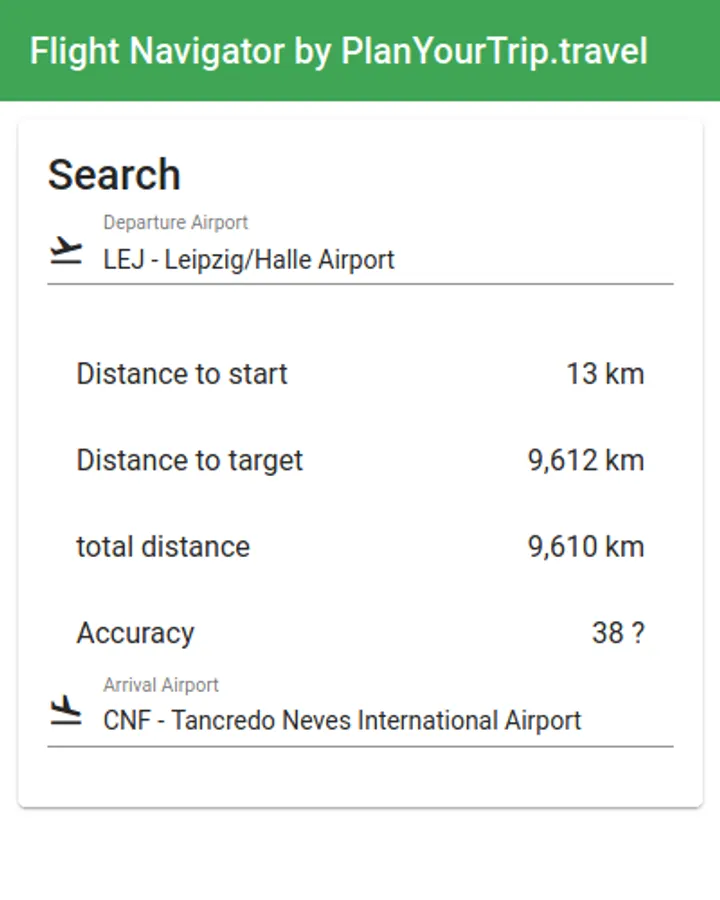Click the 9,612 km value
Image resolution: width=720 pixels, height=900 pixels.
pos(586,461)
